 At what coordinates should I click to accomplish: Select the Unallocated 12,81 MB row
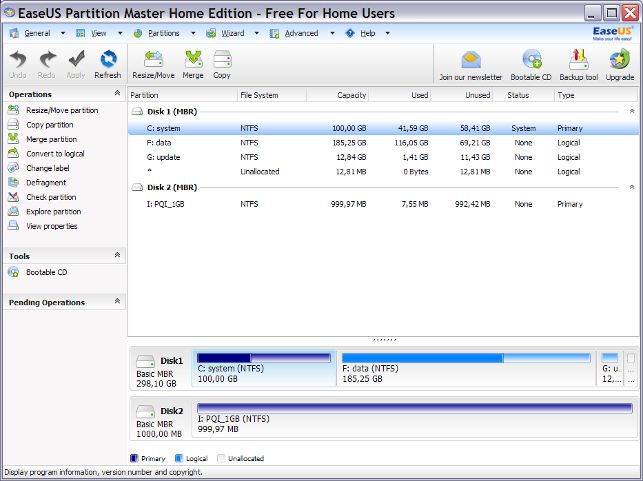tap(383, 171)
